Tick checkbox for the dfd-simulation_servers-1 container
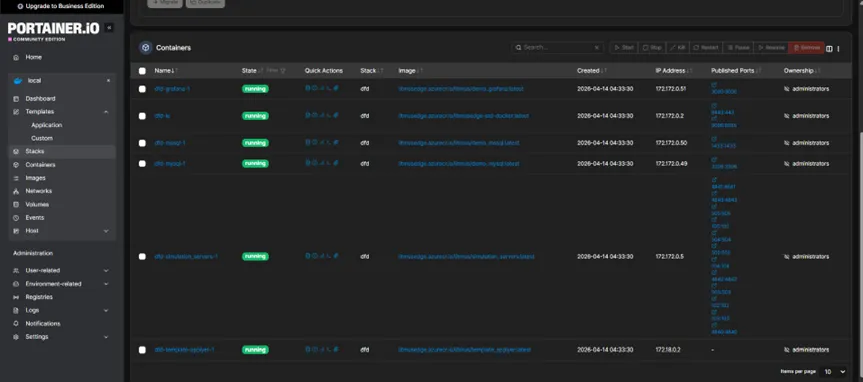The height and width of the screenshot is (382, 863). 142,257
